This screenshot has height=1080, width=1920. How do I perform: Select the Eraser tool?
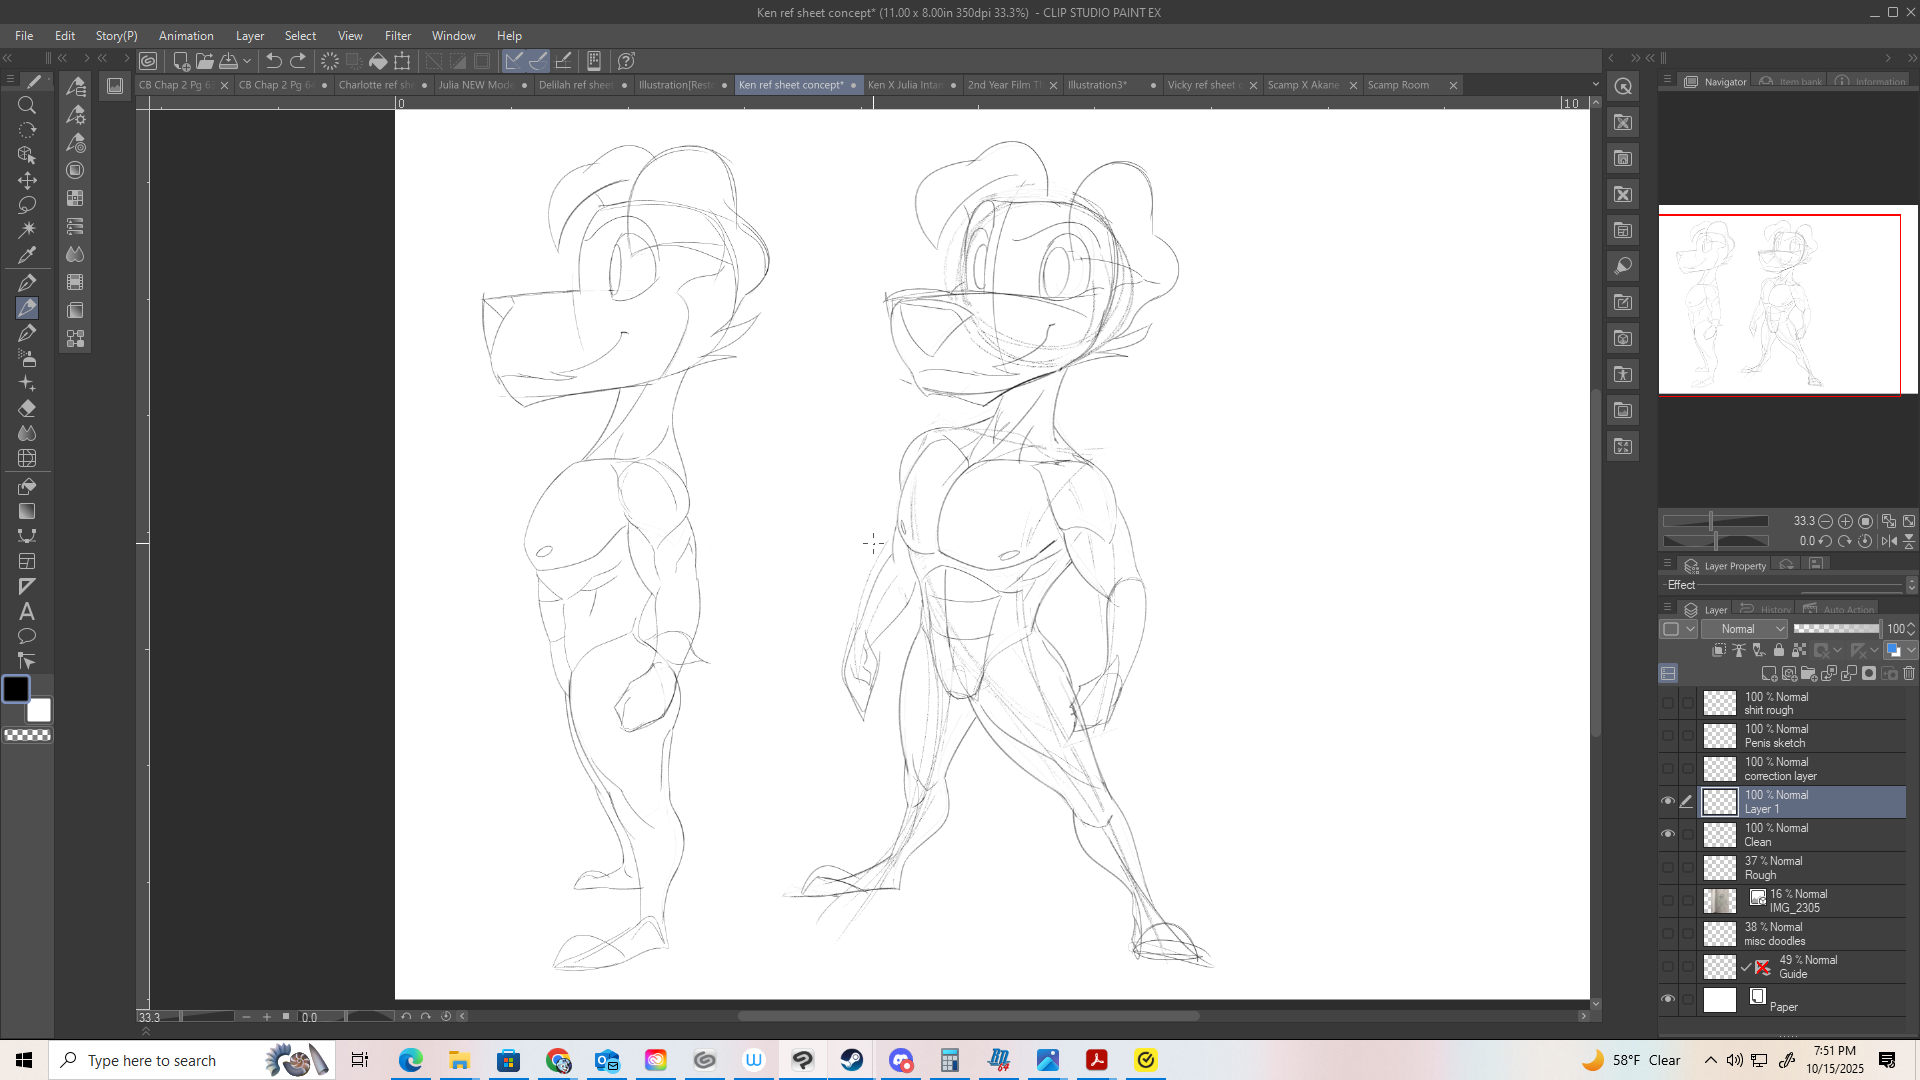[27, 408]
